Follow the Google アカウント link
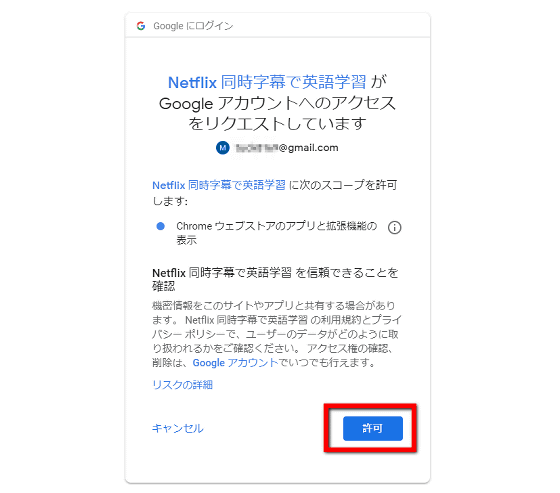Screen dimensions: 560x493 click(235, 363)
